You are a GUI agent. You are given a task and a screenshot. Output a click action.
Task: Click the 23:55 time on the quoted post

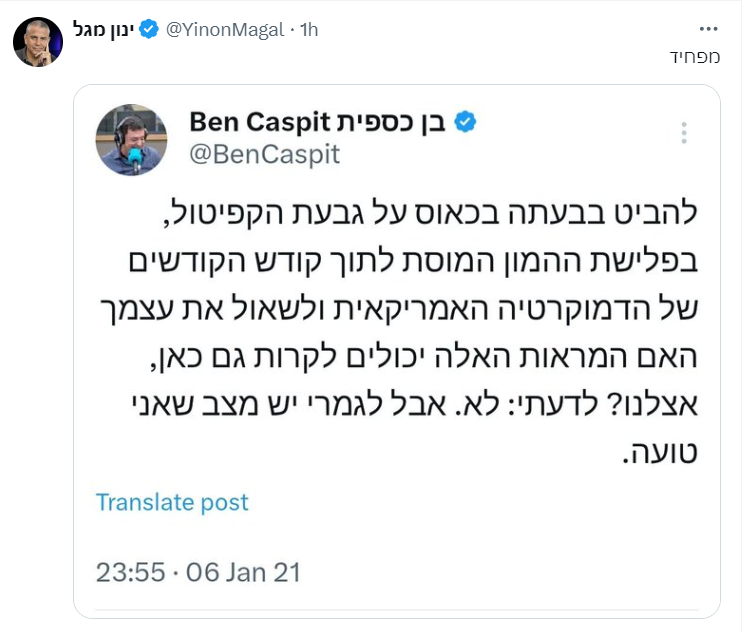pos(128,572)
